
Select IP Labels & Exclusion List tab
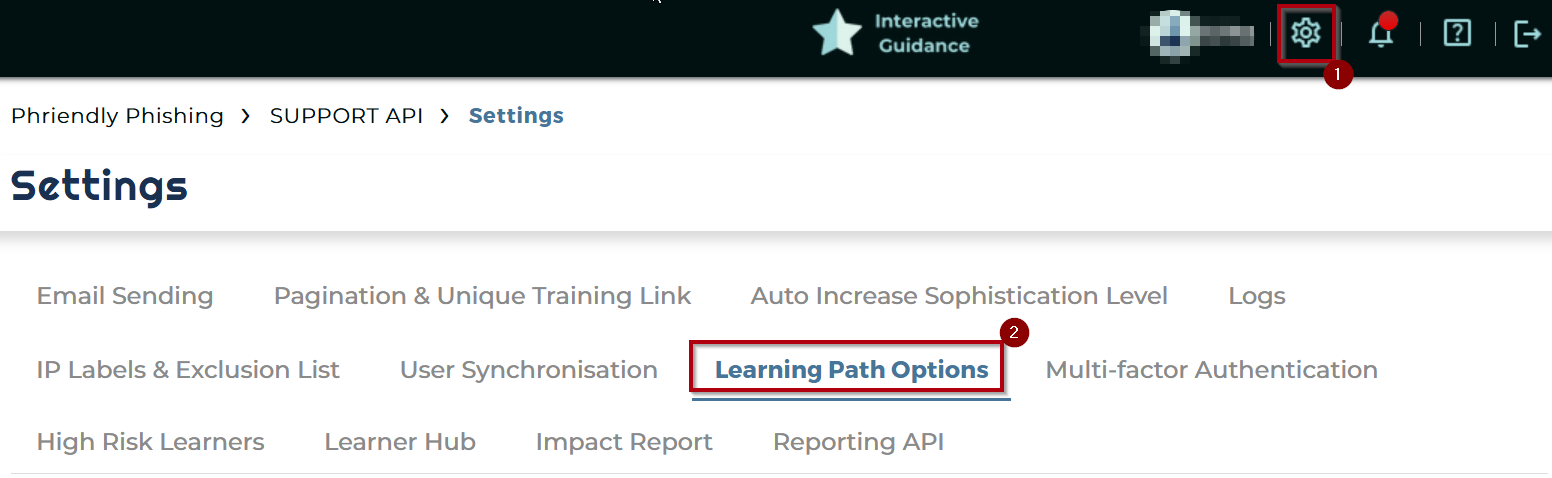(188, 370)
